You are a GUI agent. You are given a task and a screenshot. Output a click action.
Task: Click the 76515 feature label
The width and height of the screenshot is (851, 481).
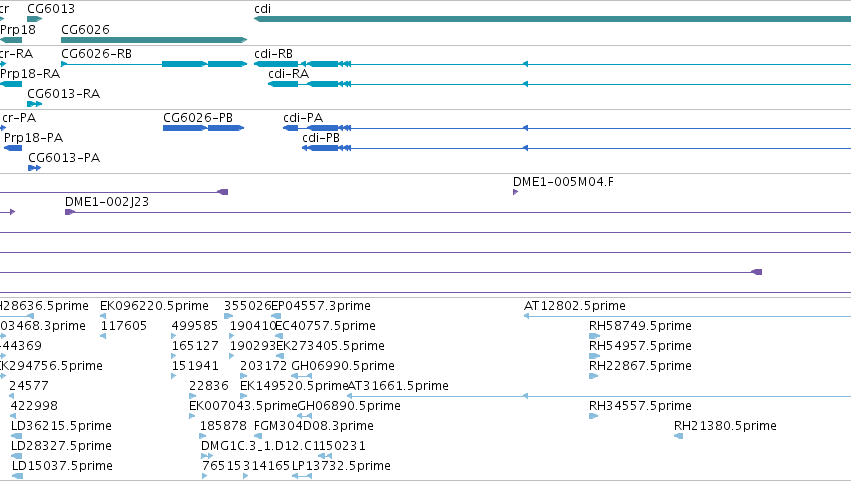point(221,466)
